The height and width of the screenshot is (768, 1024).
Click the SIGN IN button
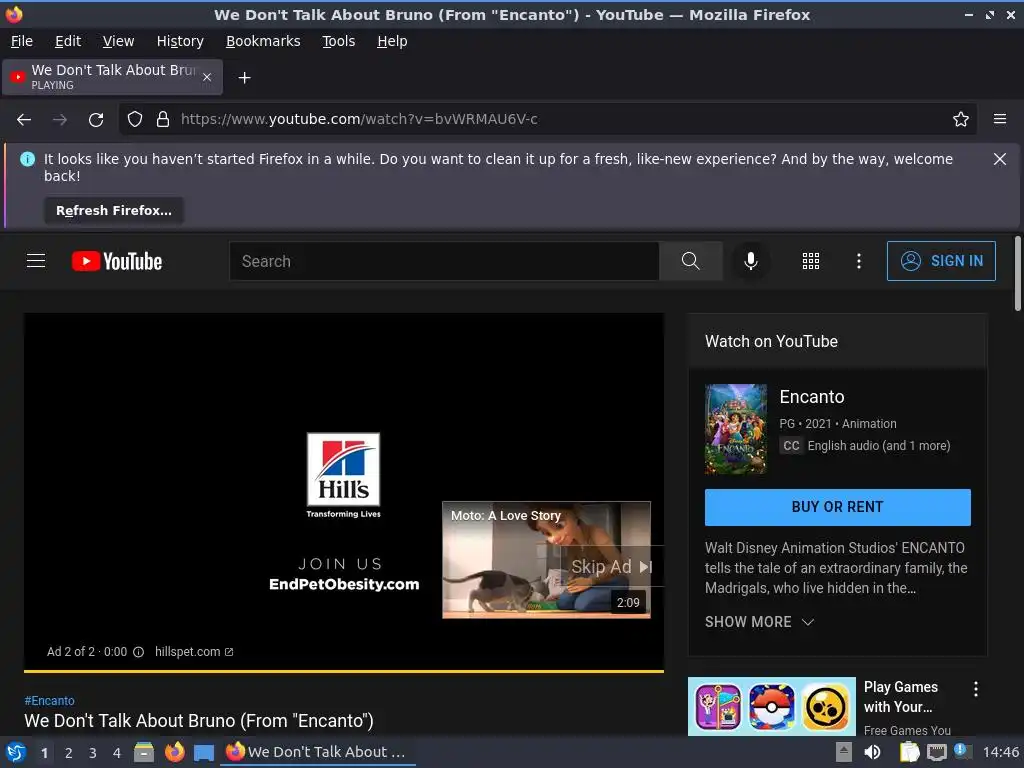[x=941, y=261]
